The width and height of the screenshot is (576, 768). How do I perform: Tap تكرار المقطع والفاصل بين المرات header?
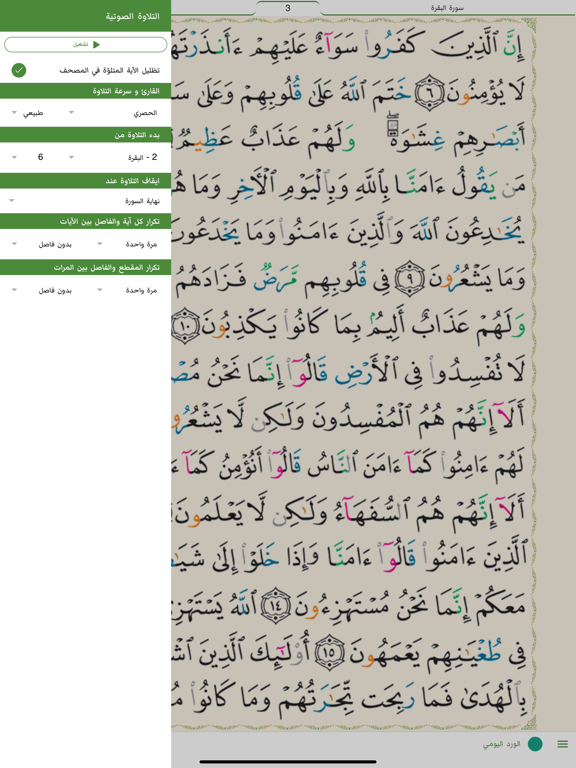pos(86,267)
